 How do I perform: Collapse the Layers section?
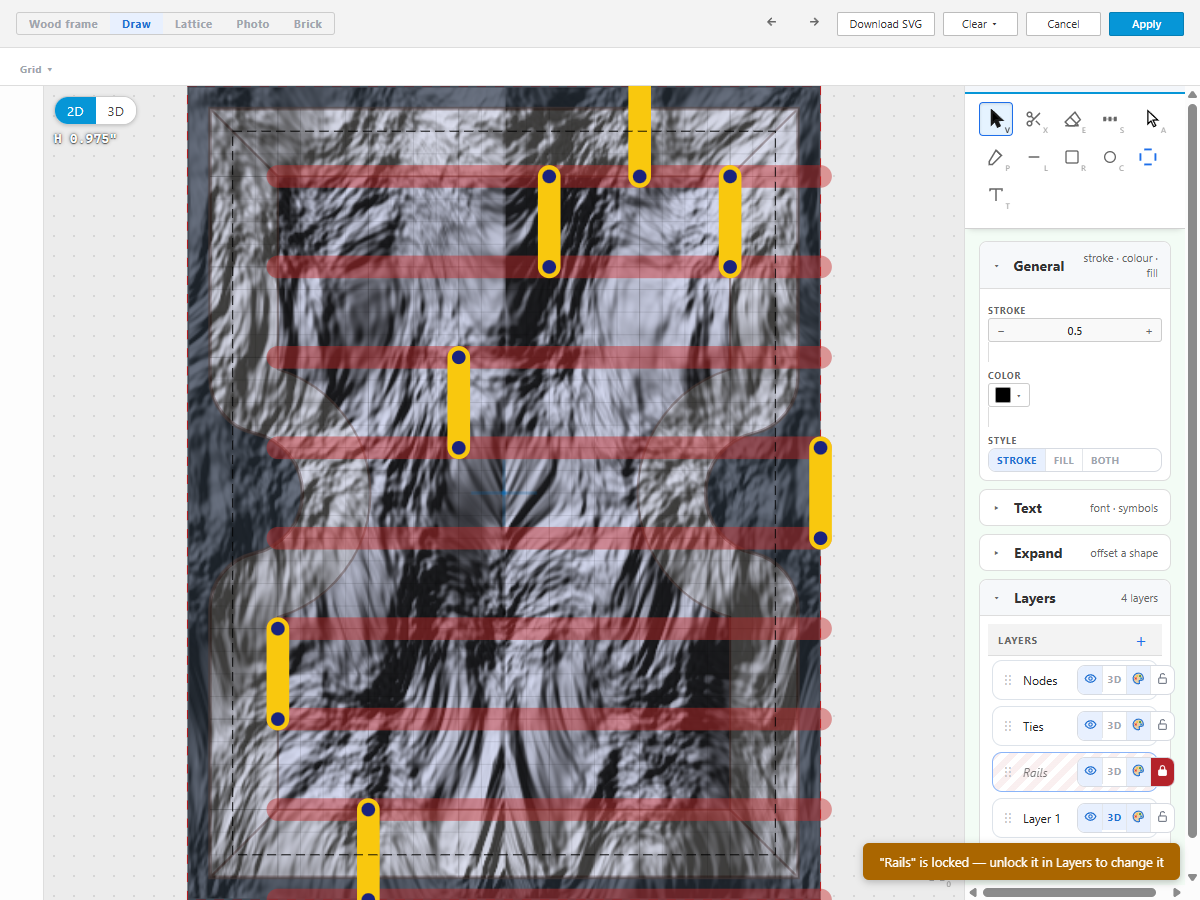click(x=1075, y=598)
